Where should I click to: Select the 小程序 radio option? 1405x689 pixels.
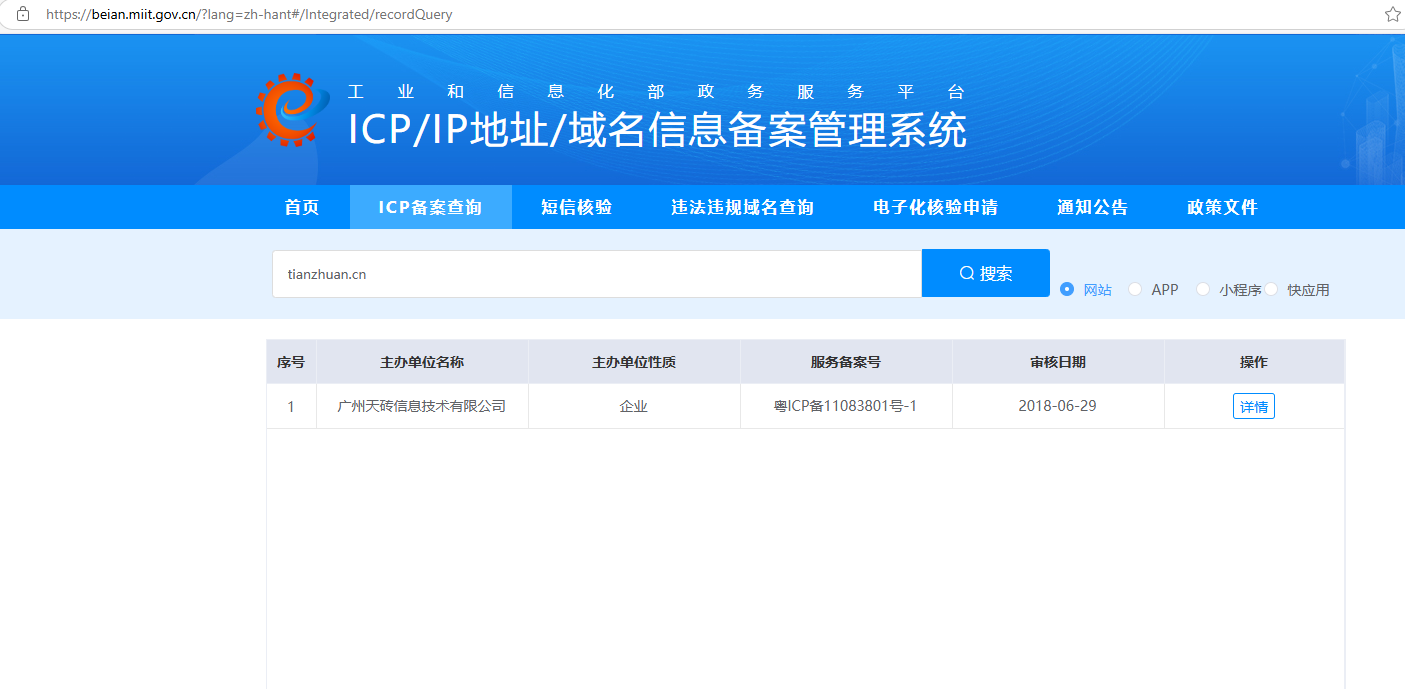pyautogui.click(x=1203, y=289)
